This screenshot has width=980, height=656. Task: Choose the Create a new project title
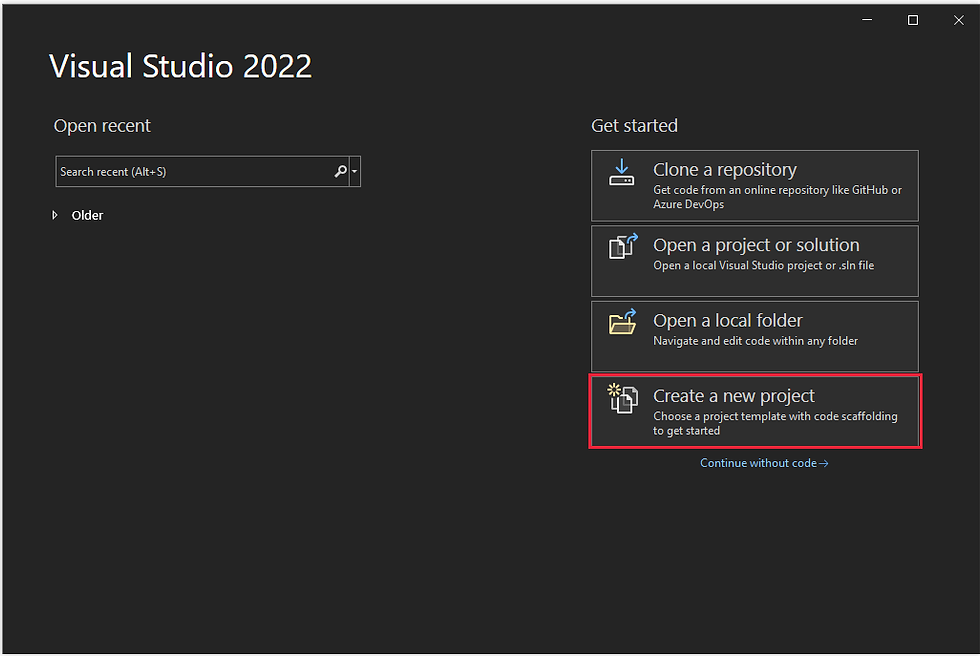click(x=734, y=396)
